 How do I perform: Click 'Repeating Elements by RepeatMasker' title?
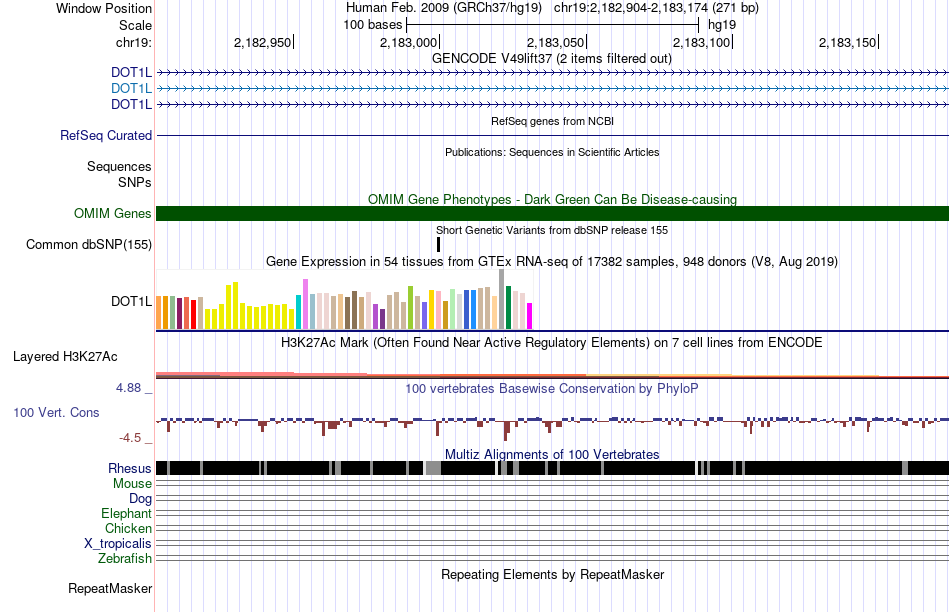[x=553, y=574]
